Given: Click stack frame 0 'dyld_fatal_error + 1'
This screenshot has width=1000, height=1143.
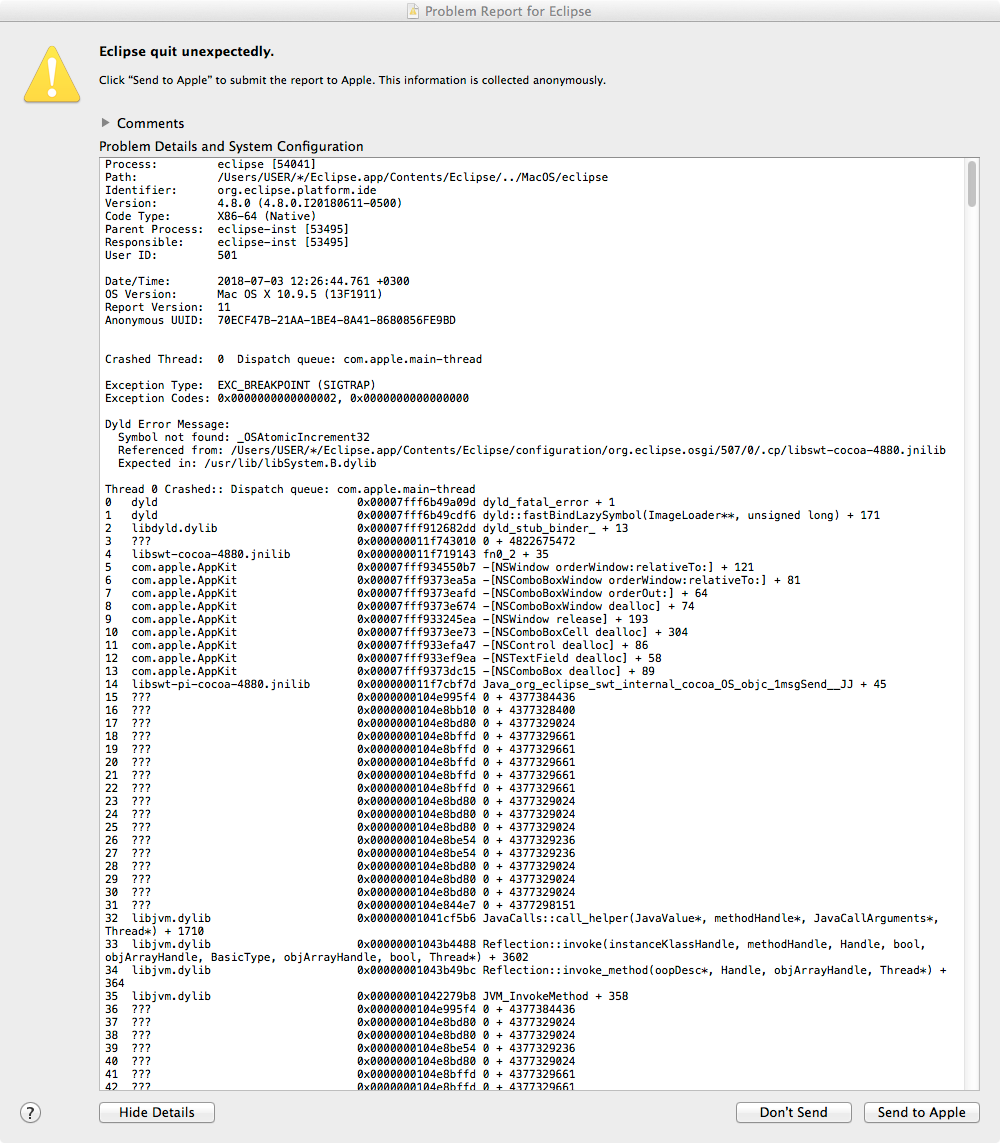Looking at the screenshot, I should click(360, 502).
